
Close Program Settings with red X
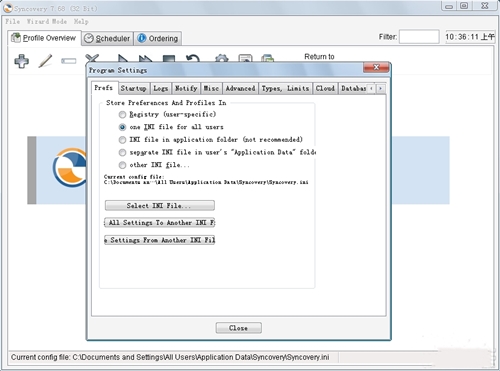(x=376, y=67)
